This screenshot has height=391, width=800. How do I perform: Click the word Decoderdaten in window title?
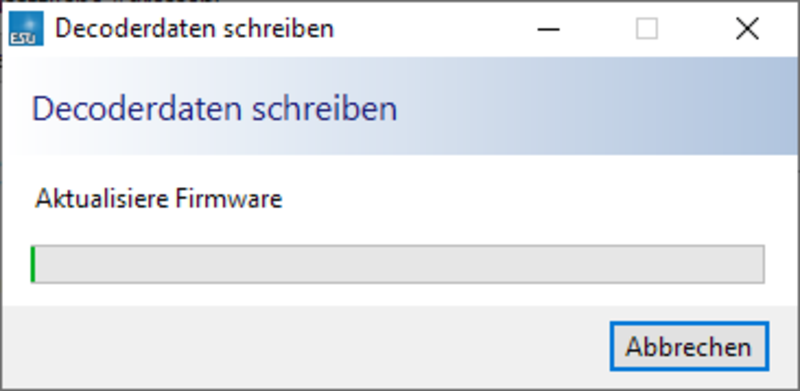(x=136, y=29)
